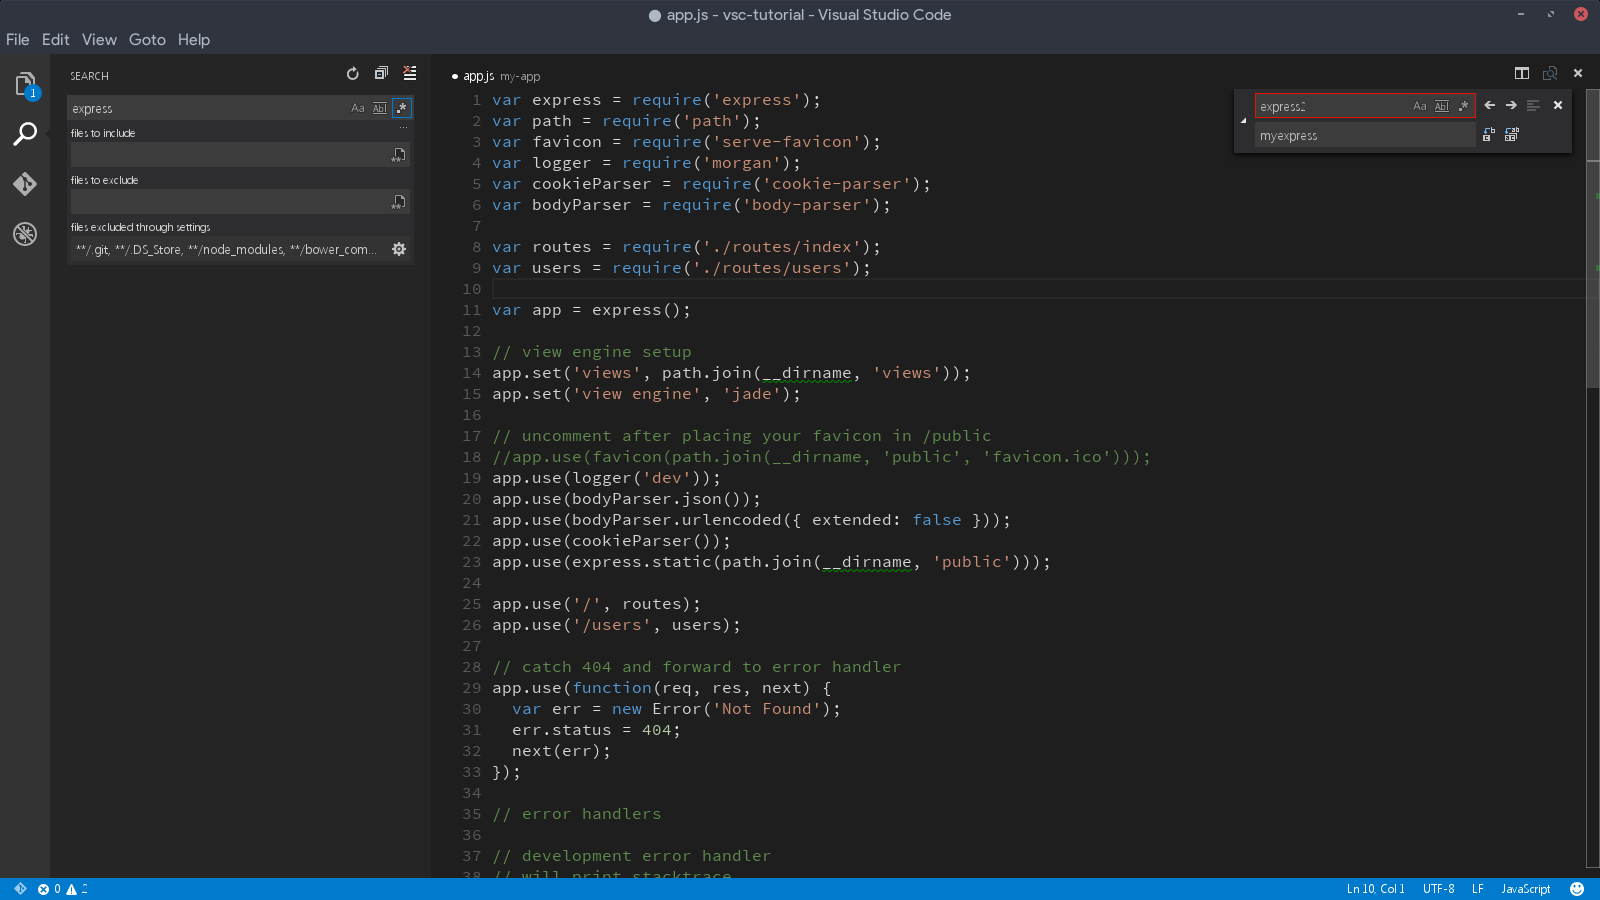Open the Debug view in the activity bar

pyautogui.click(x=25, y=234)
